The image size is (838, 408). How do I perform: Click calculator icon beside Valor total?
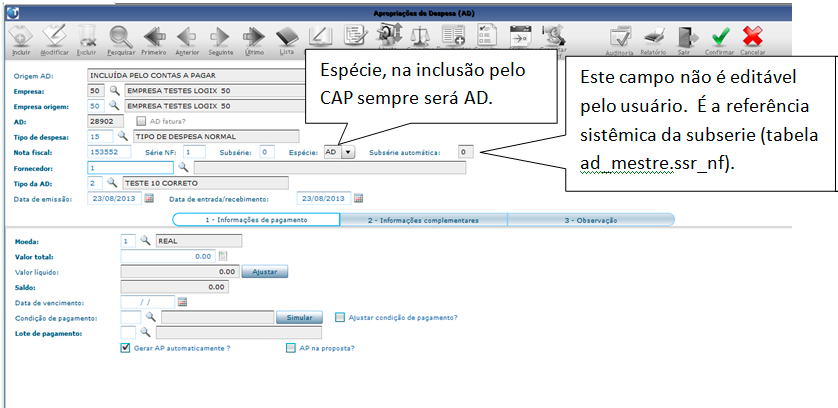[x=223, y=256]
